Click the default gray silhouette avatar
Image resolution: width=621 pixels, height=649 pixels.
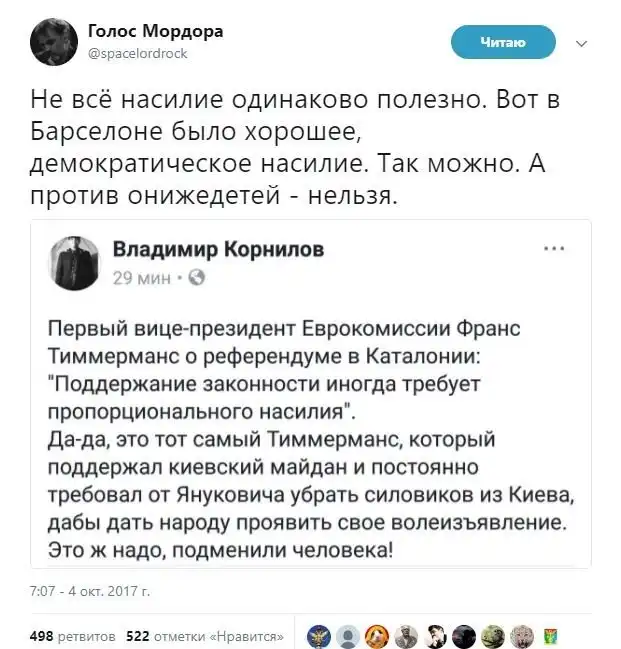[x=347, y=634]
